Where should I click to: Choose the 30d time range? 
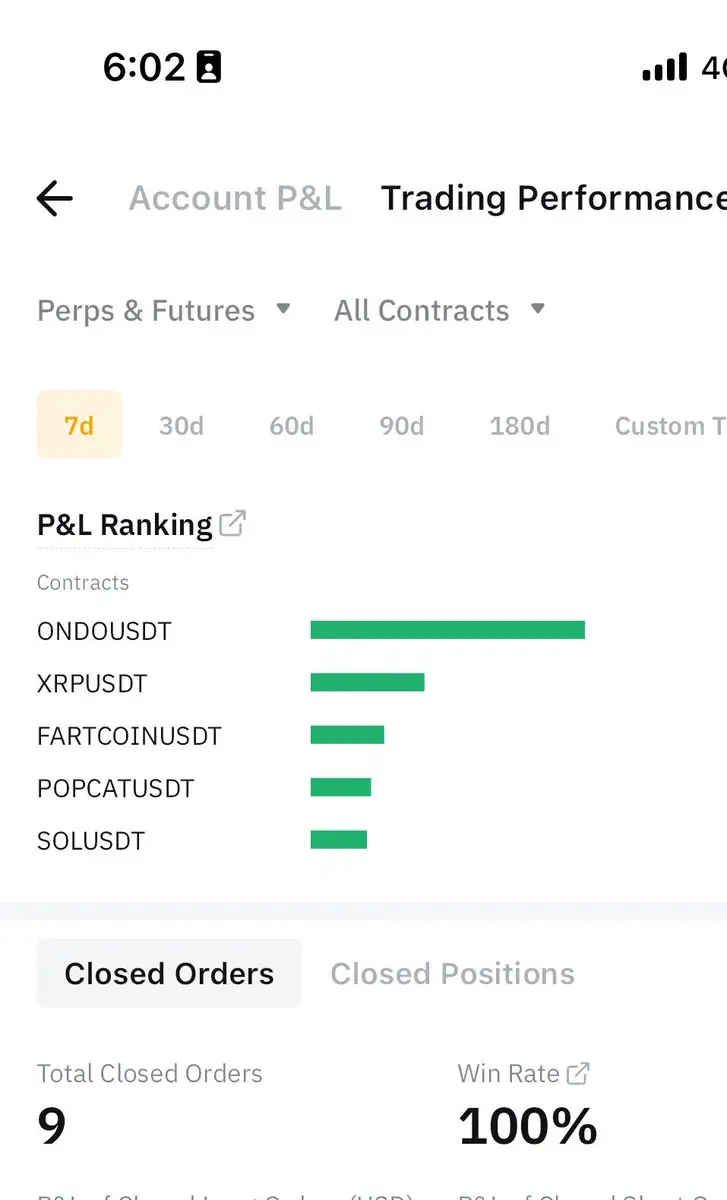coord(181,426)
